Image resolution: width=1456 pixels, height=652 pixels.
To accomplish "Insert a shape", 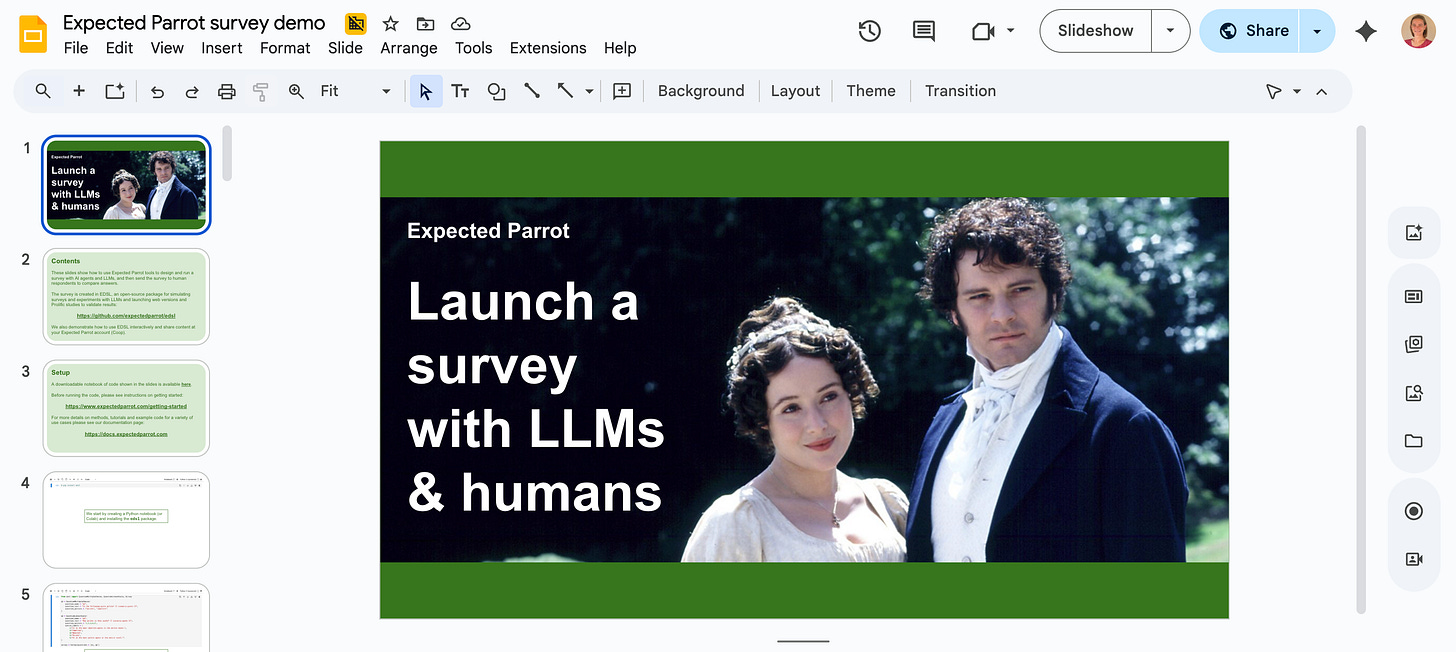I will pos(496,91).
